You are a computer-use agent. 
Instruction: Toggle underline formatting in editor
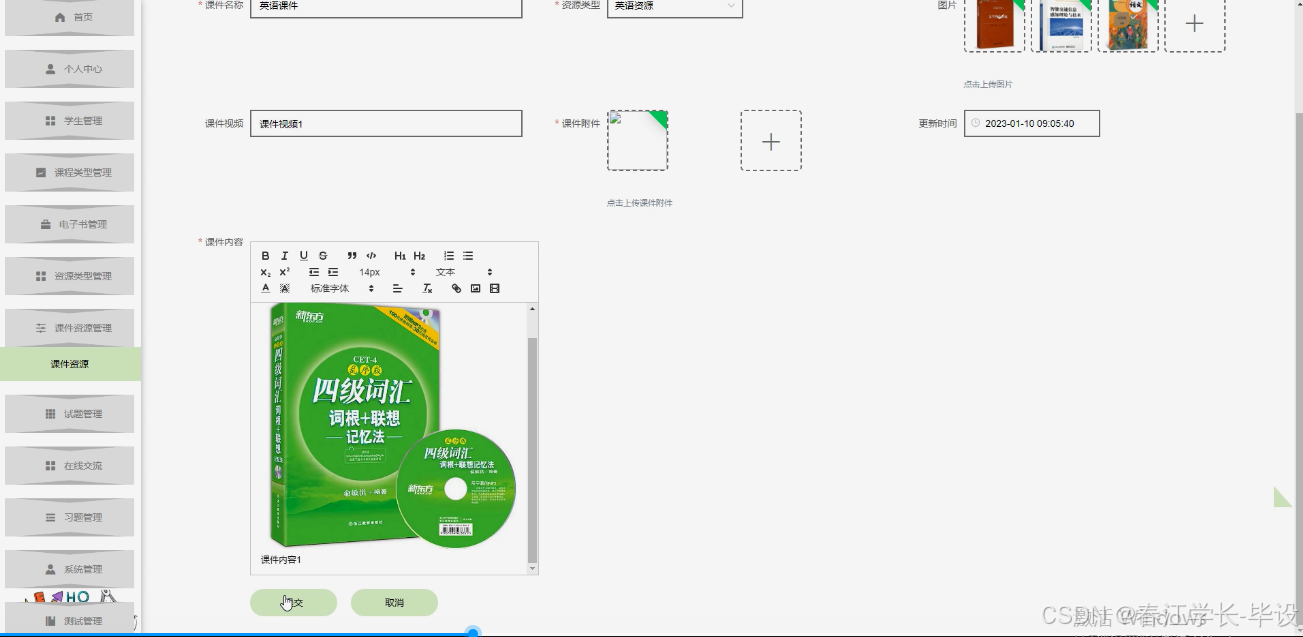point(304,256)
